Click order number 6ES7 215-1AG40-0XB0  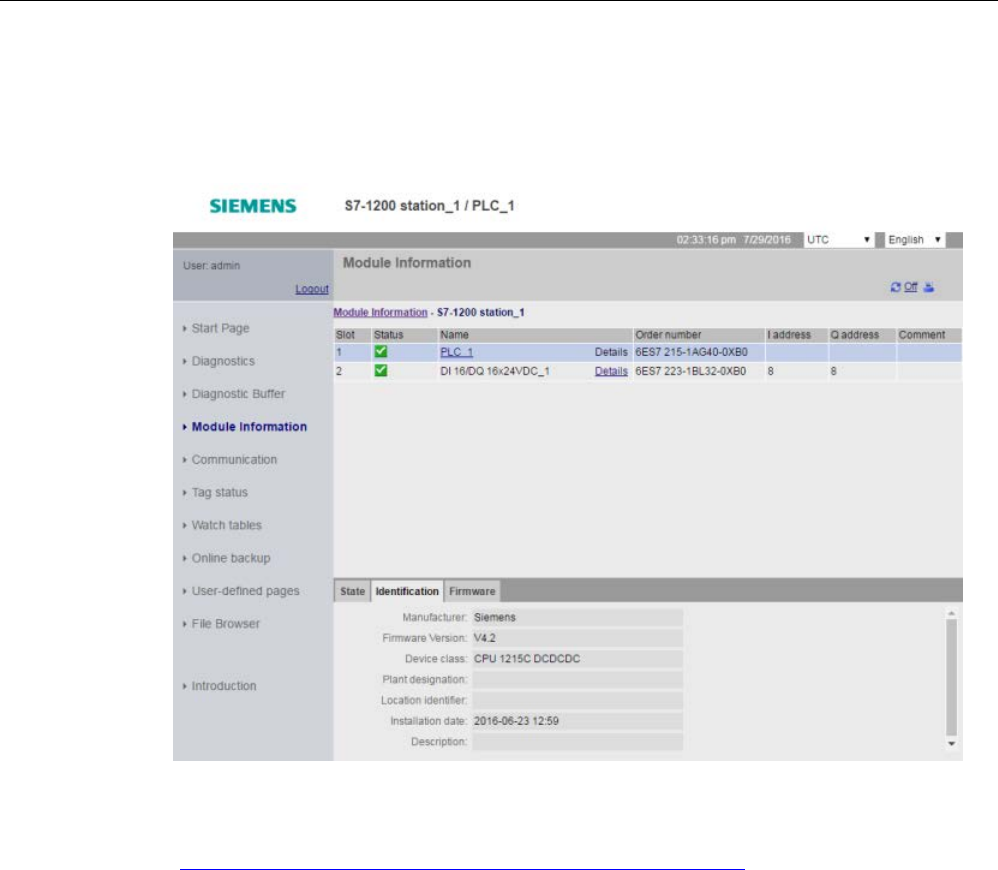coord(691,352)
